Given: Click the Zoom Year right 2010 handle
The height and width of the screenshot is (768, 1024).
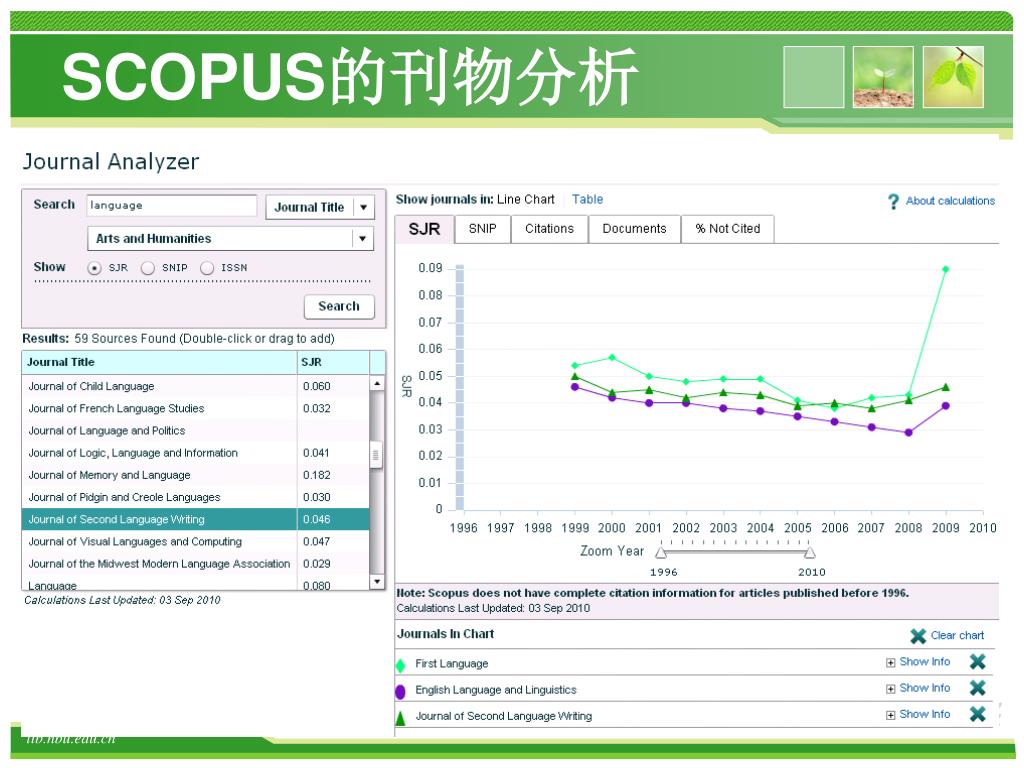Looking at the screenshot, I should click(810, 553).
